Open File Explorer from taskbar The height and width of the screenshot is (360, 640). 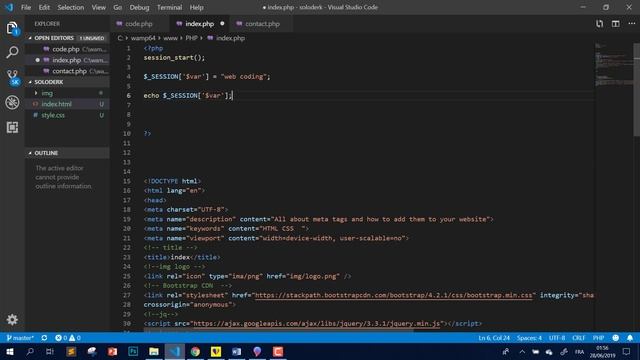point(154,351)
